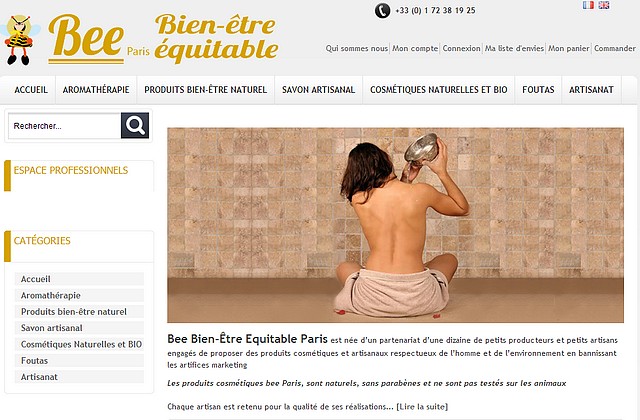
Task: Click the Lire la suite link
Action: pyautogui.click(x=422, y=407)
